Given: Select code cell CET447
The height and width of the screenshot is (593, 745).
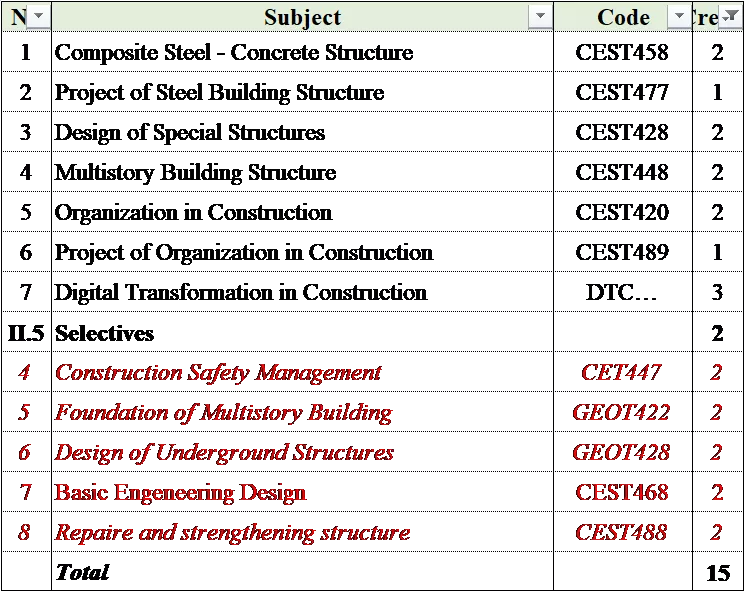Looking at the screenshot, I should pos(623,372).
